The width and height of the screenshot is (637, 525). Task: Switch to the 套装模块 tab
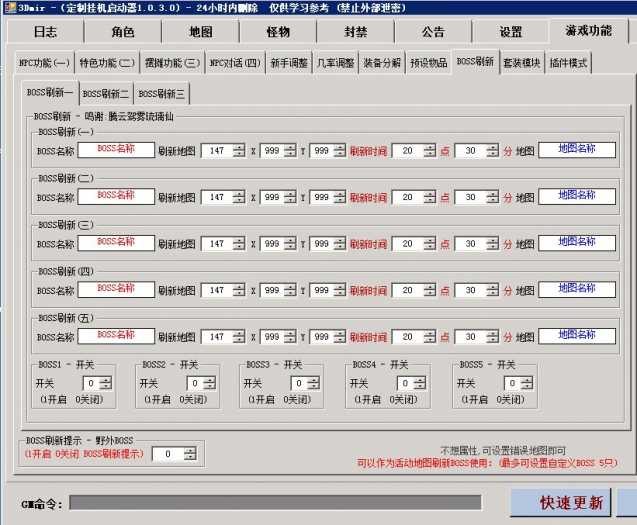521,63
